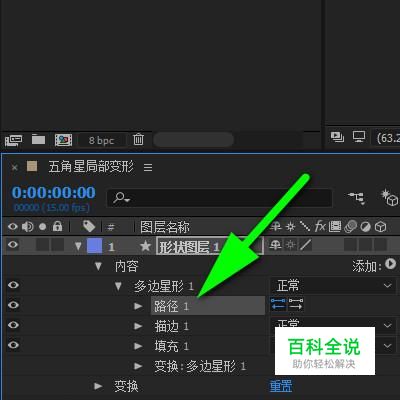The height and width of the screenshot is (400, 400).
Task: Open the composition mini-flowchart icon
Action: point(356,198)
